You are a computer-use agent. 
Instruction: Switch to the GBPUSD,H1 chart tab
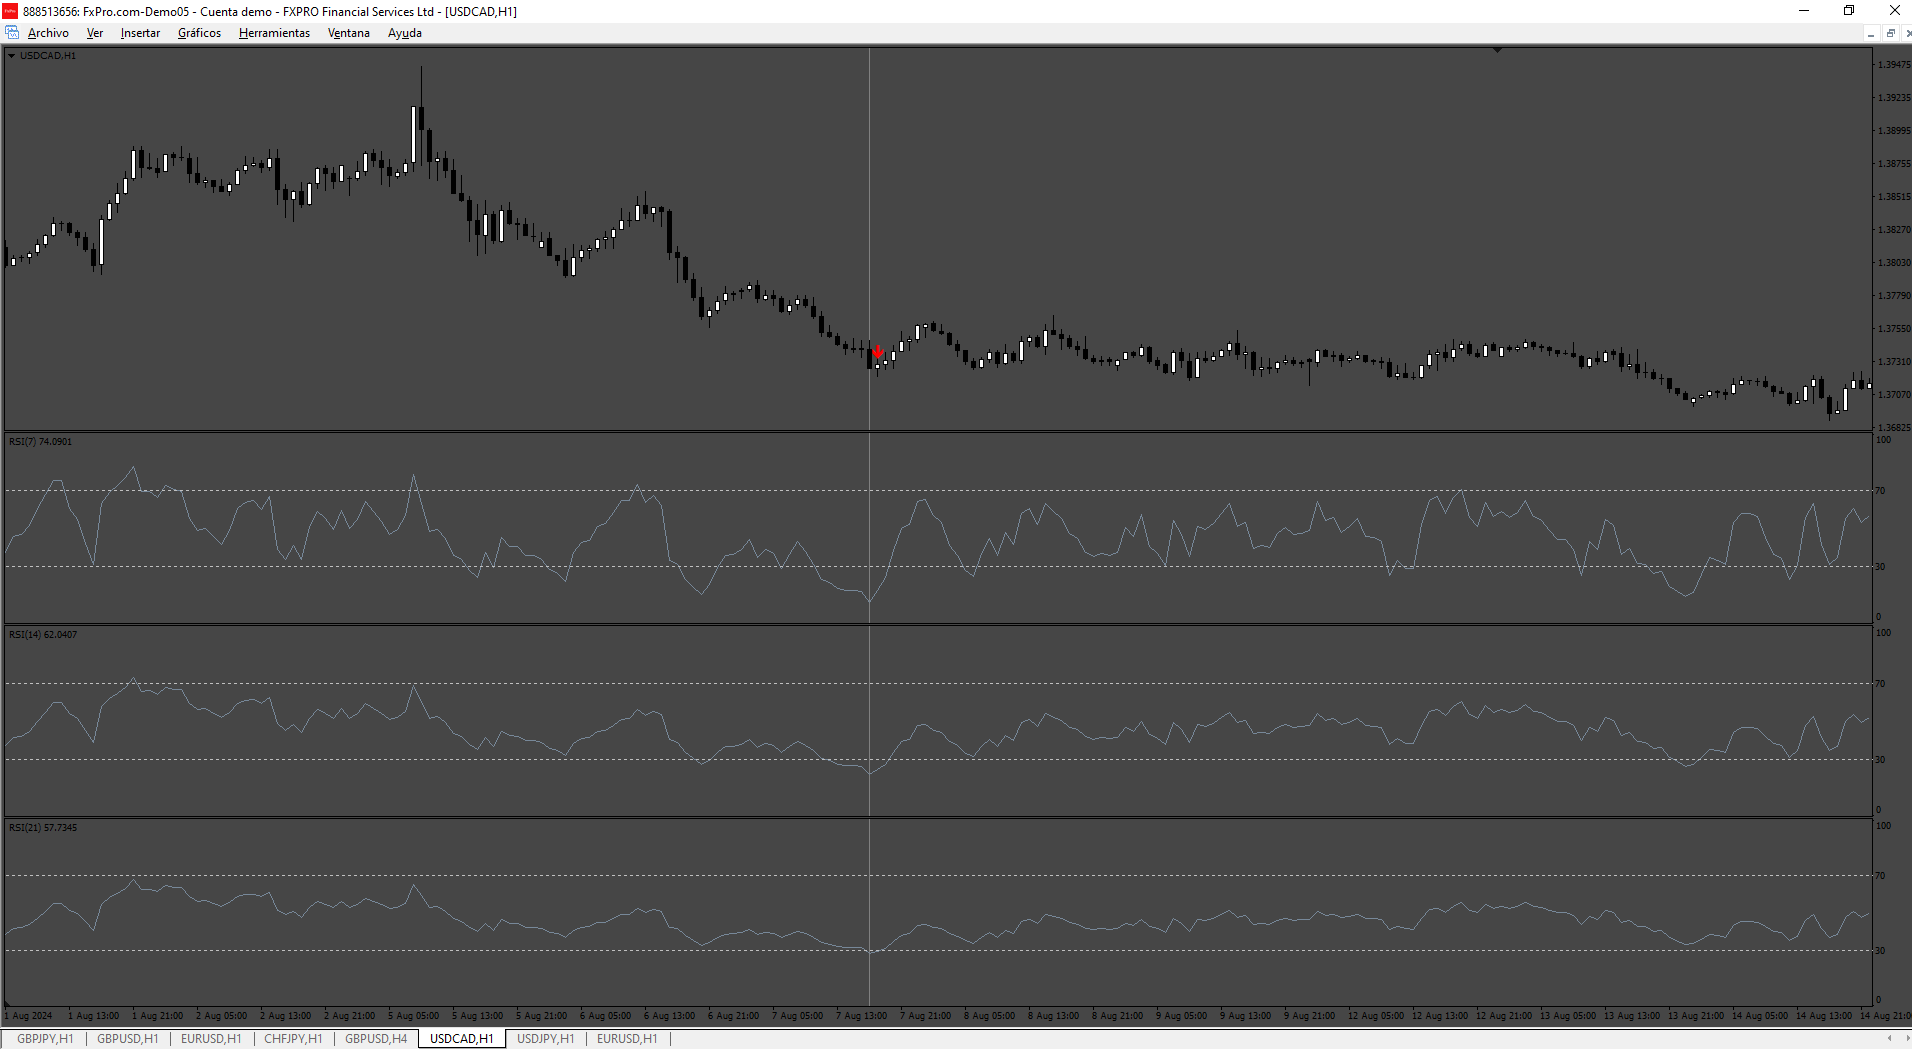coord(128,1039)
